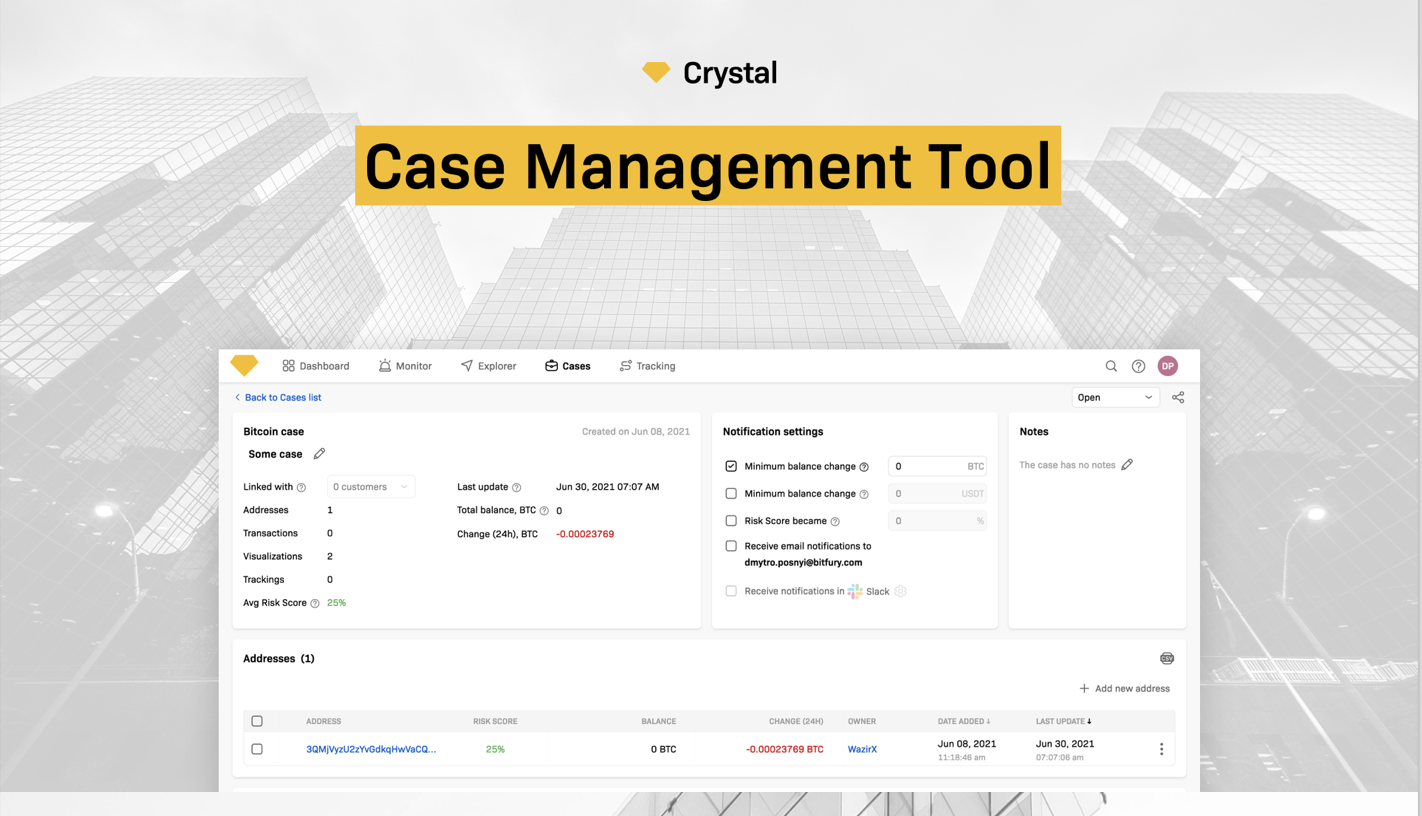Click the Crystal diamond logo

pyautogui.click(x=244, y=364)
